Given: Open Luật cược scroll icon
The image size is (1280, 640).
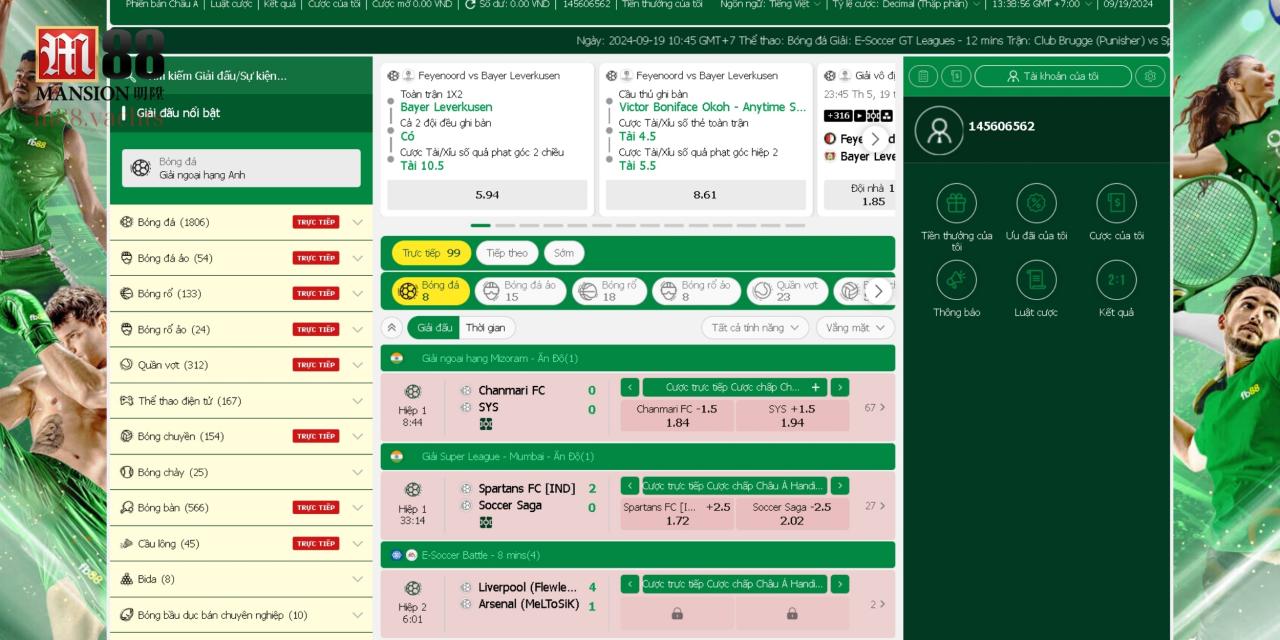Looking at the screenshot, I should (x=1036, y=280).
